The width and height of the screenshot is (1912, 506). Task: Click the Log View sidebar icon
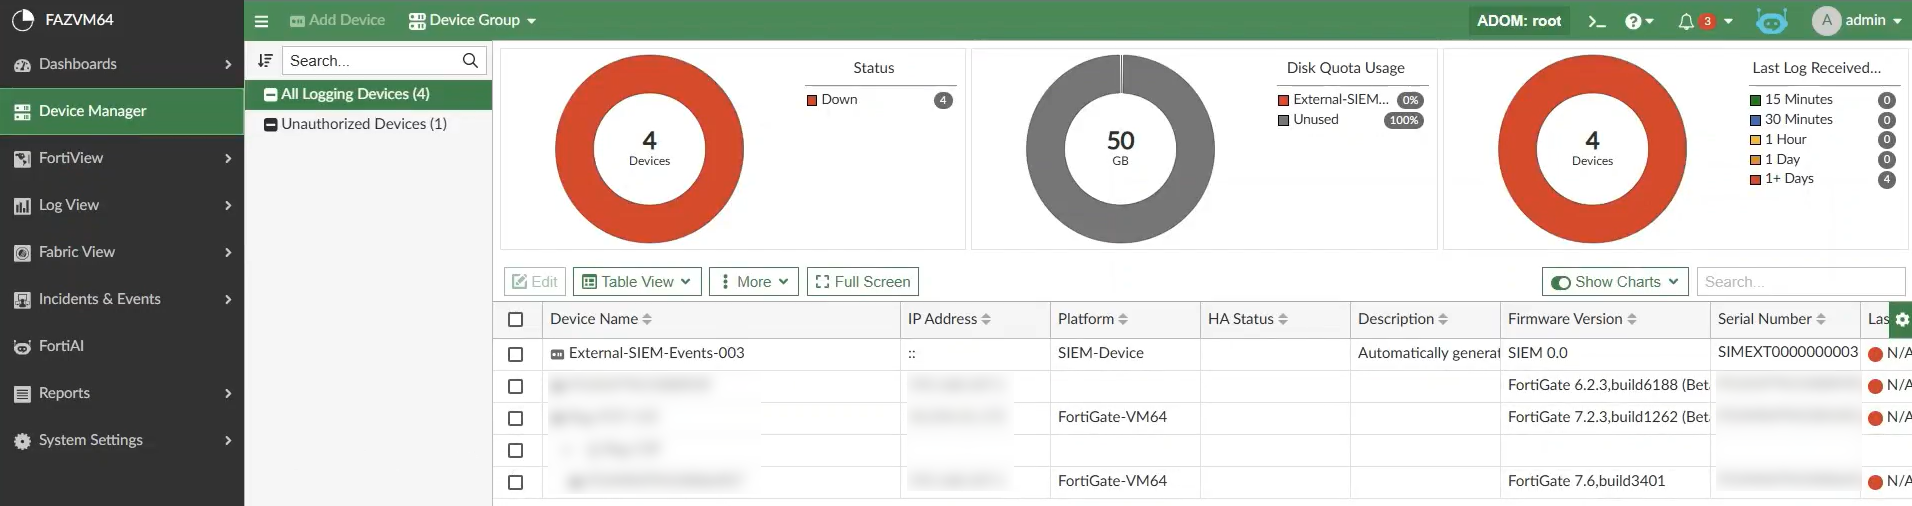[x=22, y=206]
